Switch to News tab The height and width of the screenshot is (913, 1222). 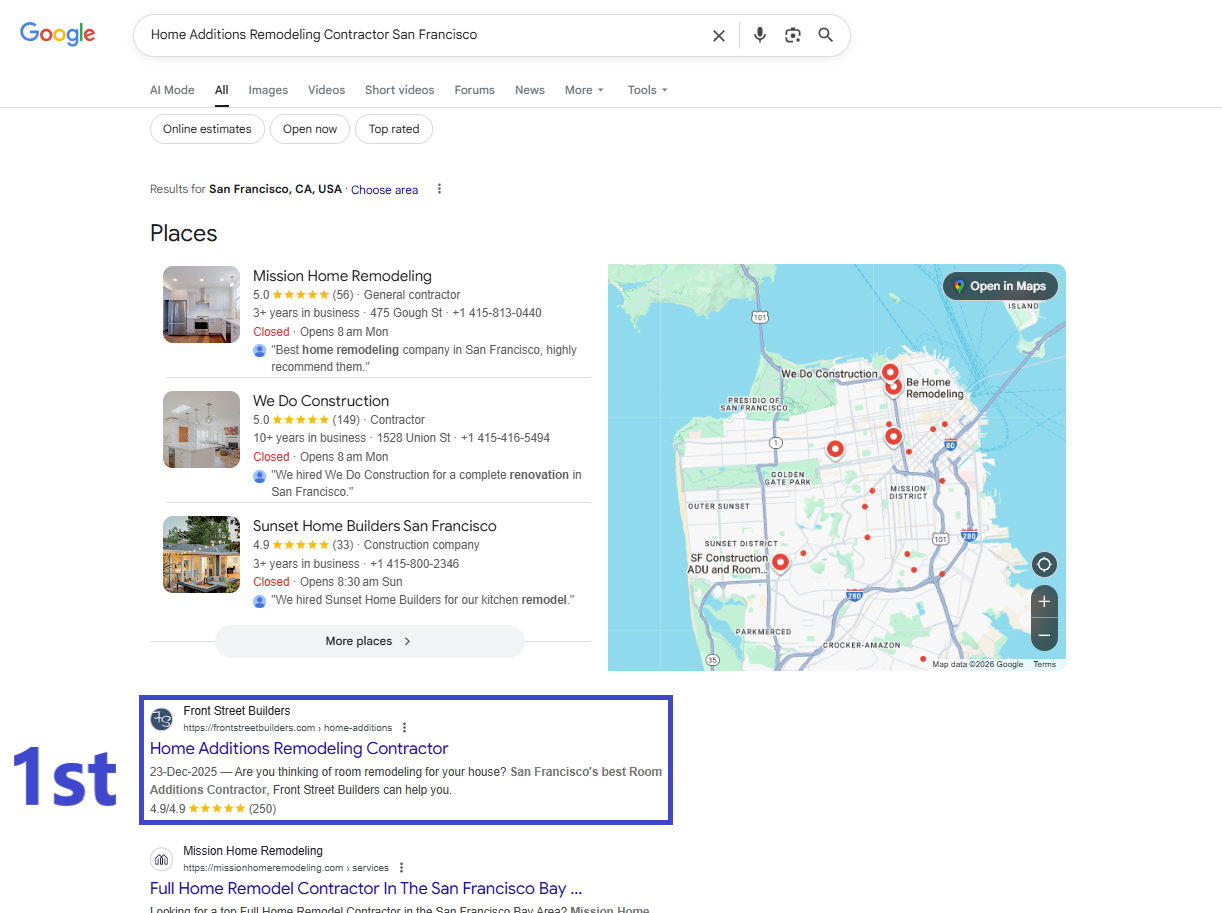530,90
